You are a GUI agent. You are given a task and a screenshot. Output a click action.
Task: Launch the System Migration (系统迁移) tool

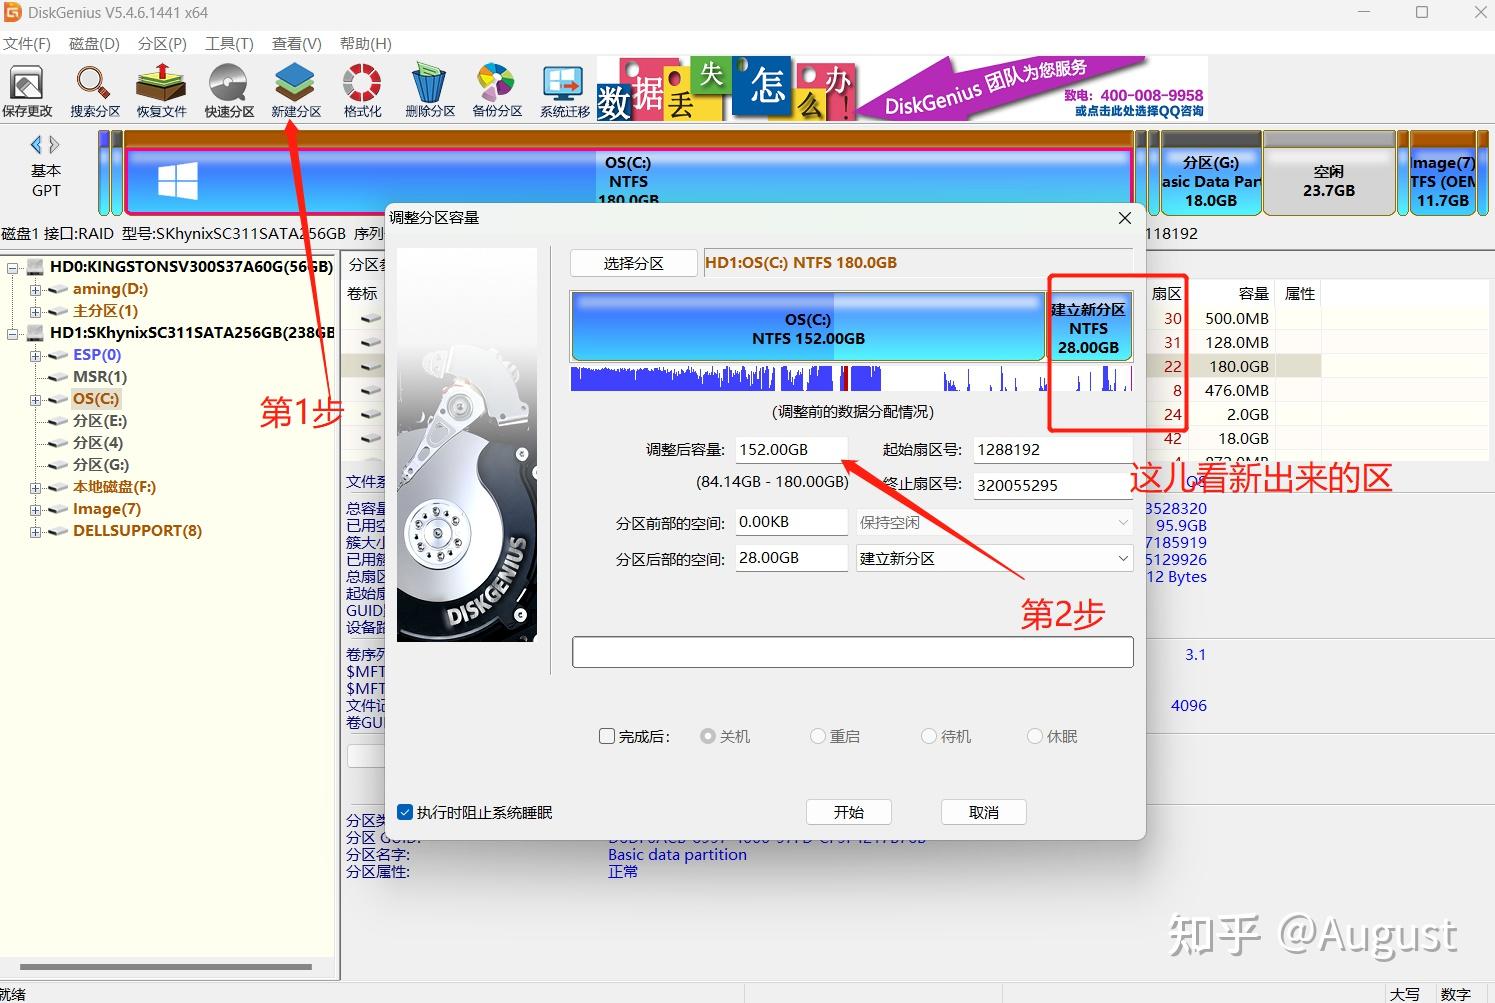point(565,91)
